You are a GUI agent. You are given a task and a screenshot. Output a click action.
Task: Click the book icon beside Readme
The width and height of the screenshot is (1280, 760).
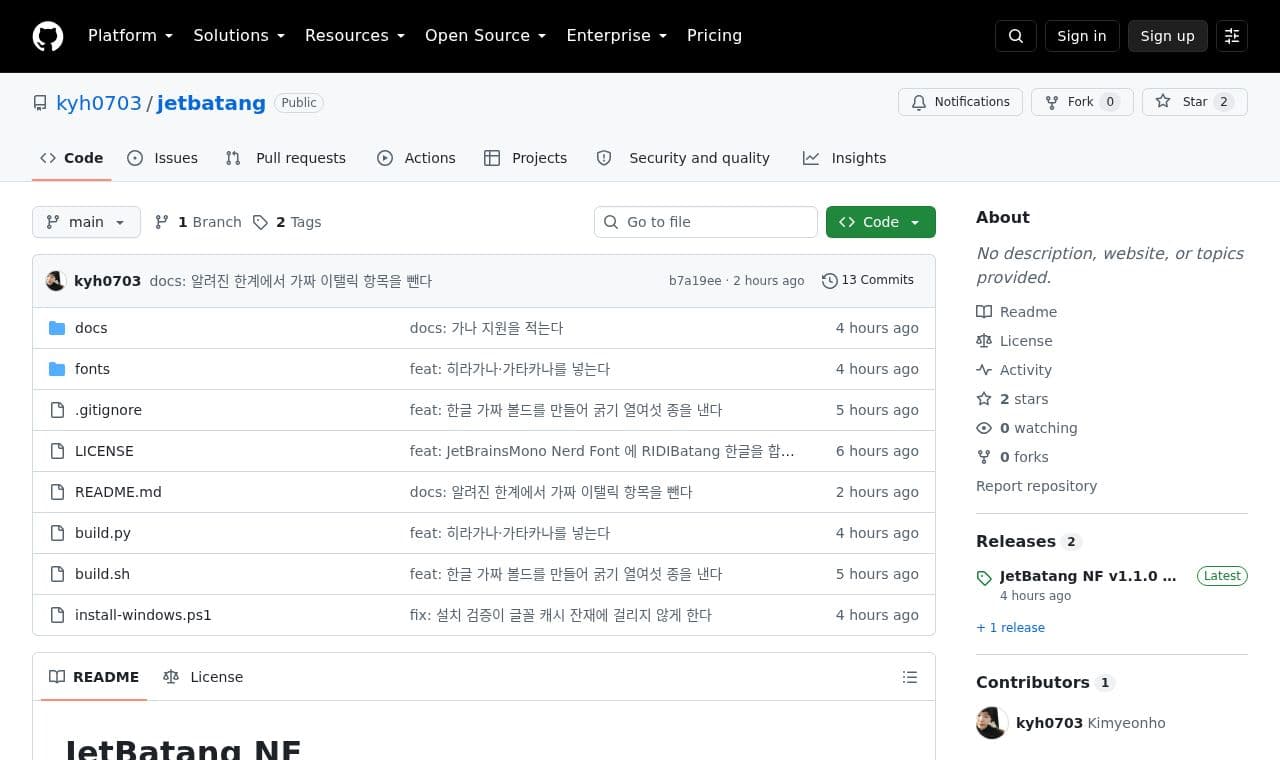984,312
